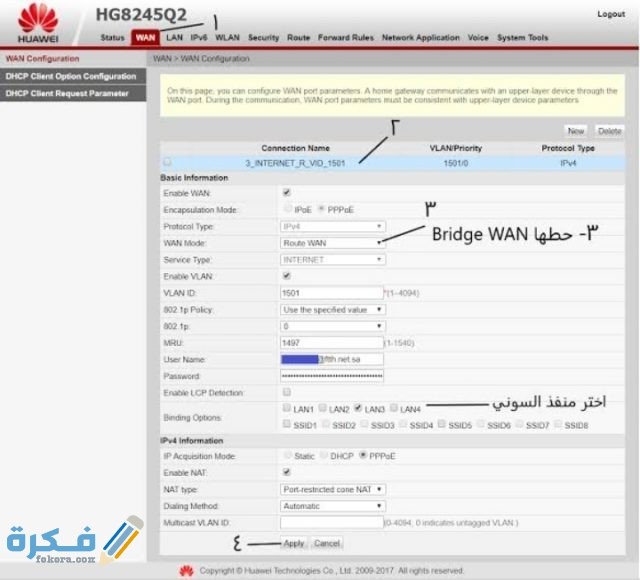Check the SSID2 binding option

pyautogui.click(x=326, y=424)
